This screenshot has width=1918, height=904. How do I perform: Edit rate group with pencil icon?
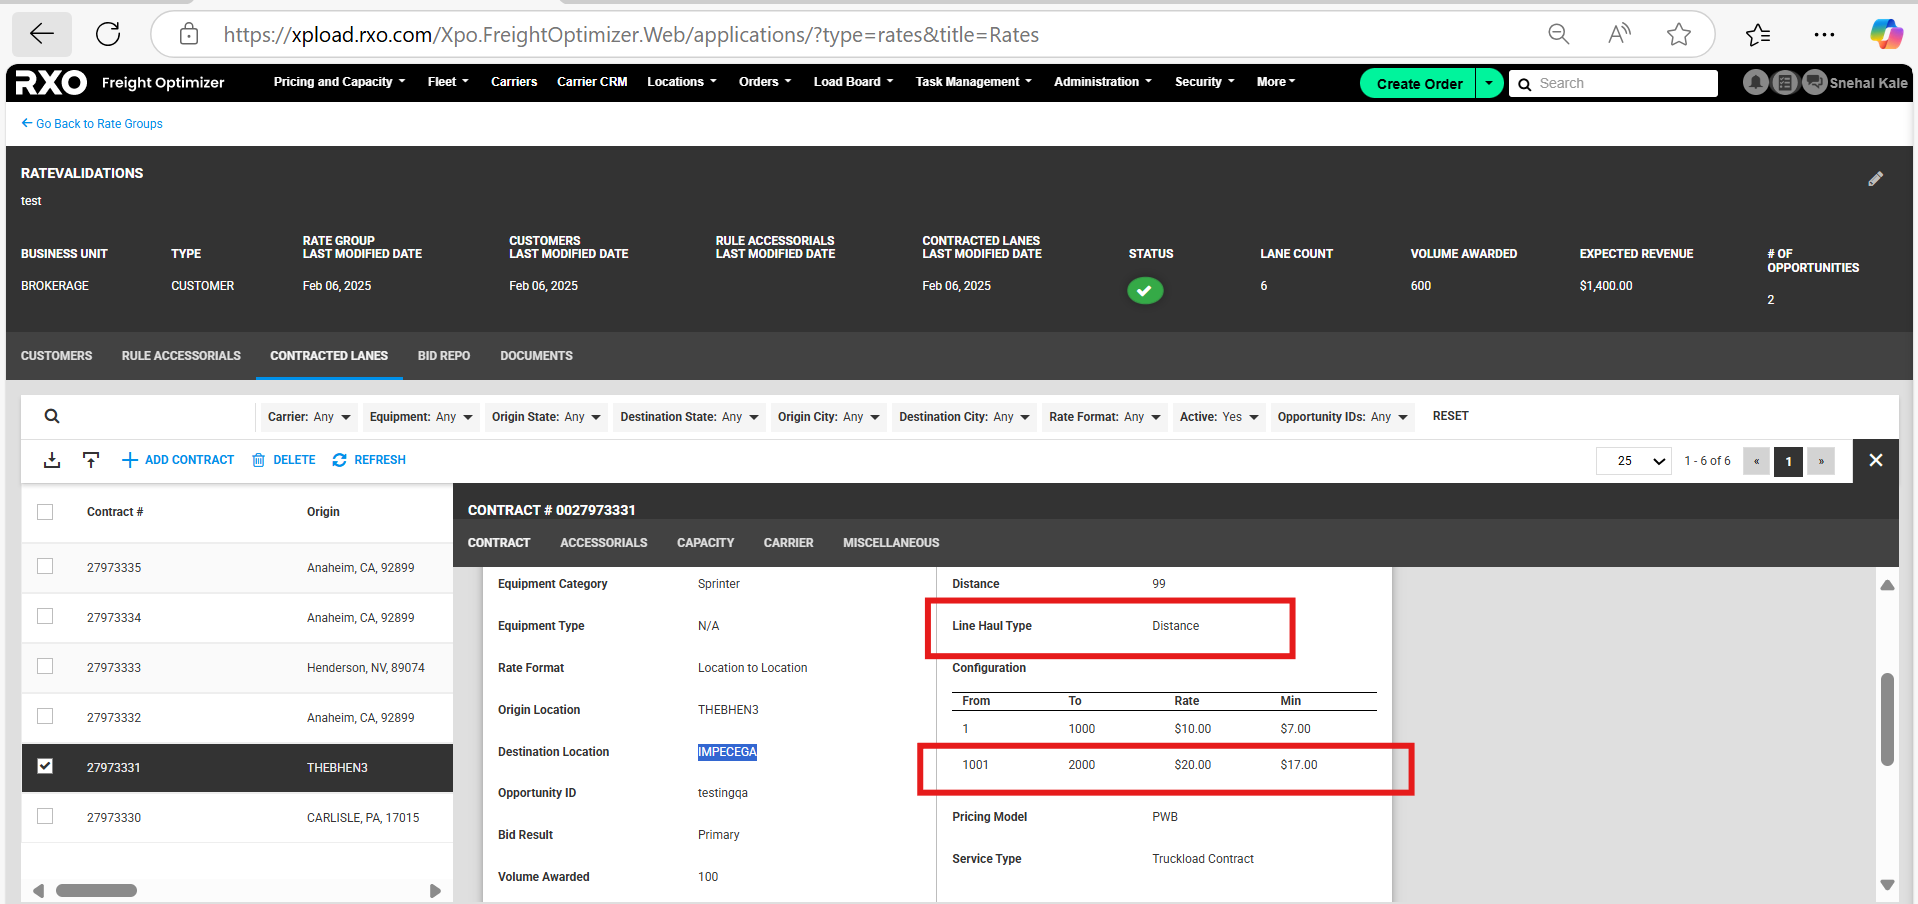tap(1876, 178)
